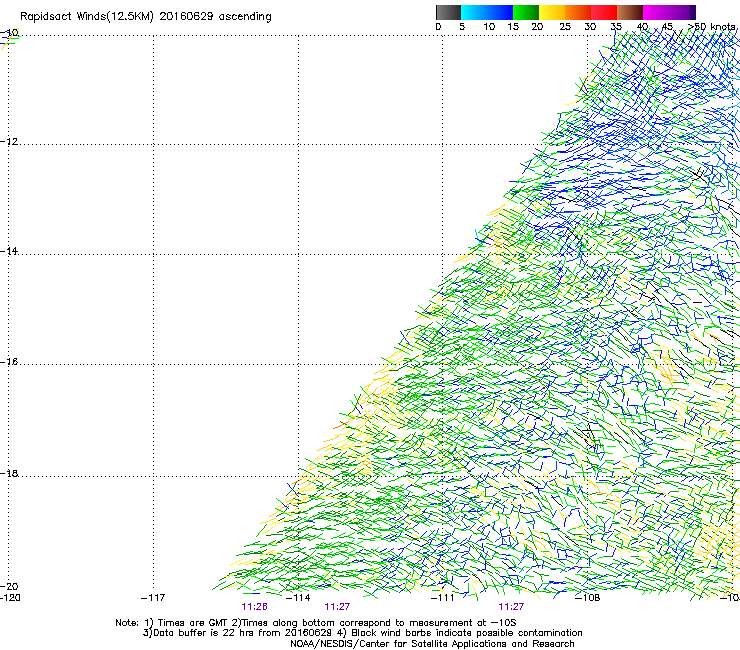Click the "-117" longitude axis label

pyautogui.click(x=153, y=598)
